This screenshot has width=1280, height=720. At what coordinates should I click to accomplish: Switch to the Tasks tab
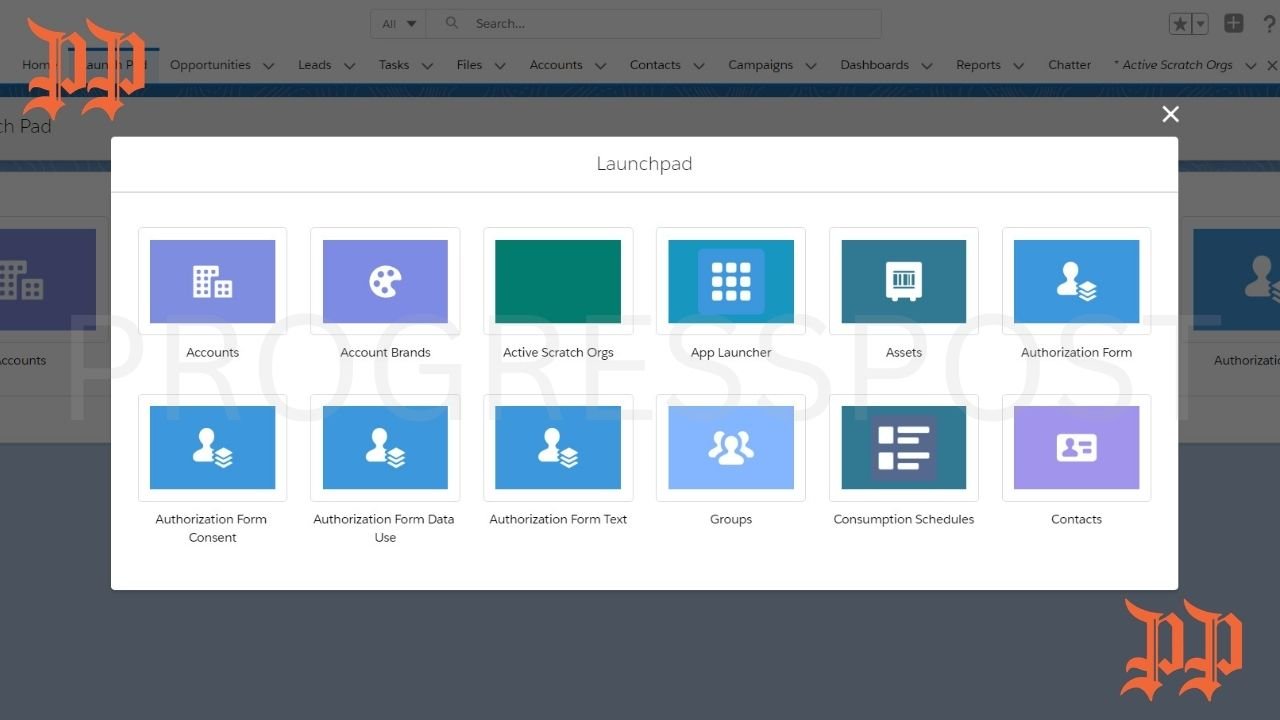click(x=394, y=65)
